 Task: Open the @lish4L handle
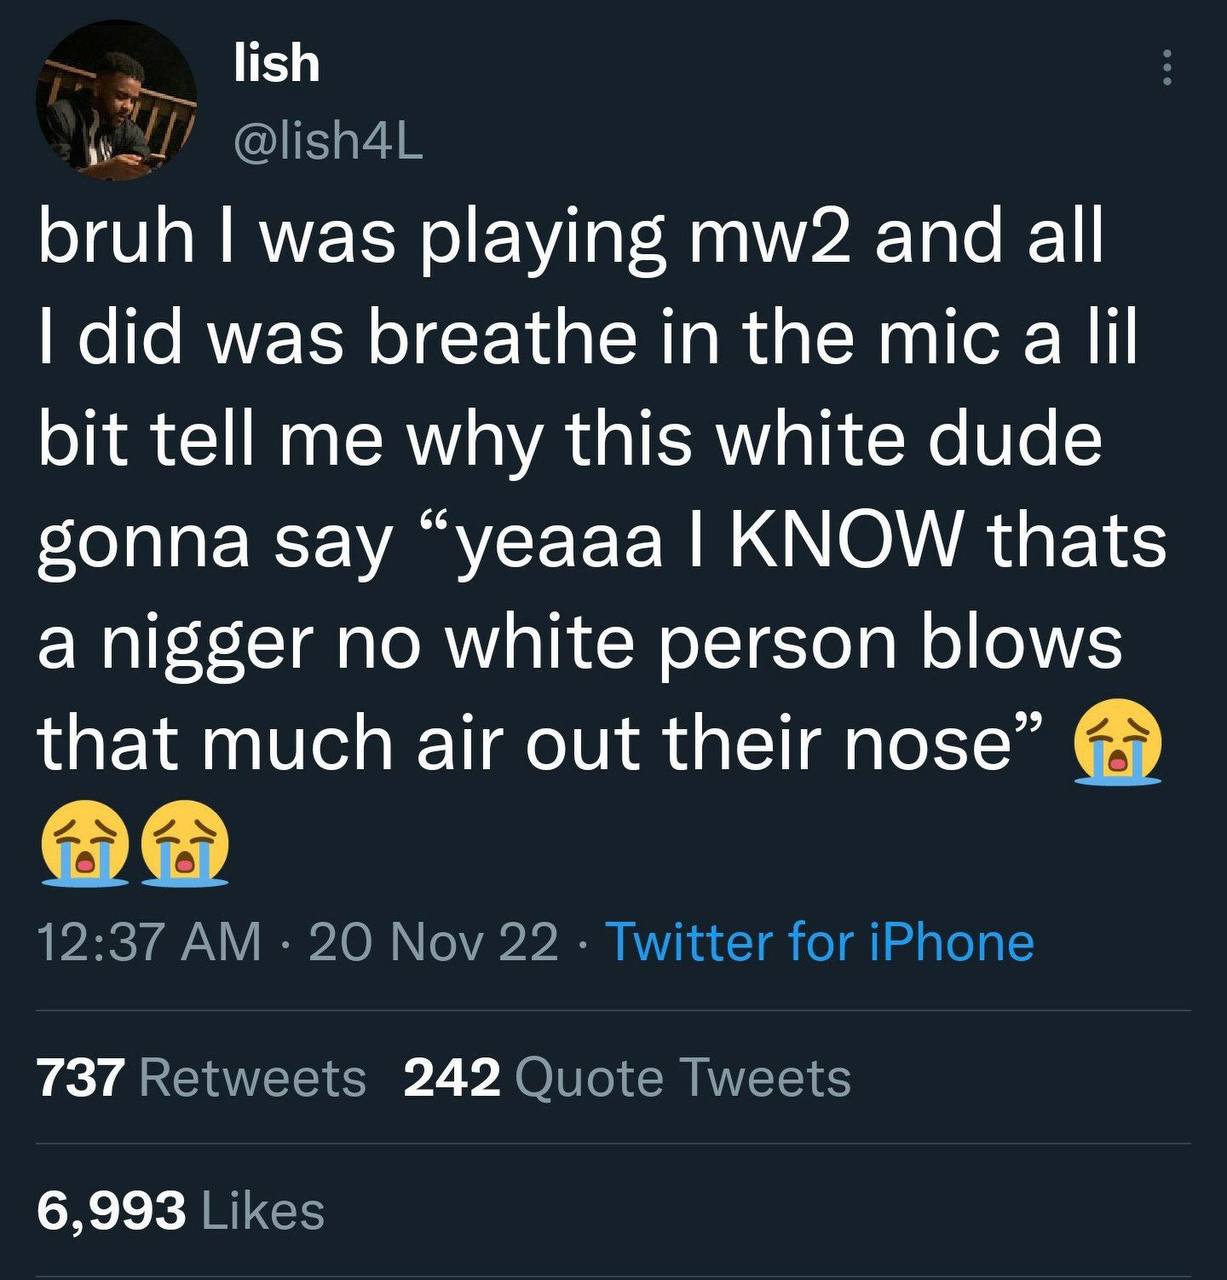(328, 144)
